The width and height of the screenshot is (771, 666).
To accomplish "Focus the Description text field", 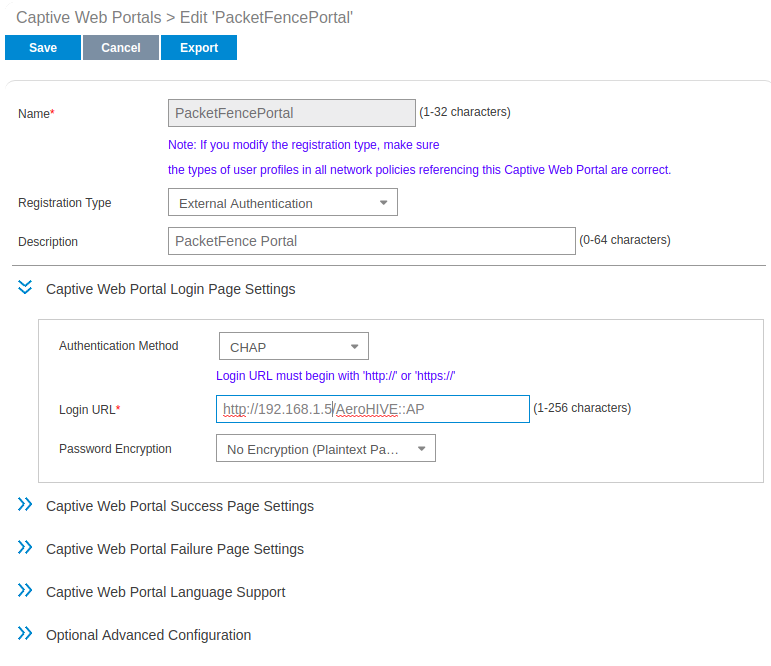I will [x=371, y=241].
